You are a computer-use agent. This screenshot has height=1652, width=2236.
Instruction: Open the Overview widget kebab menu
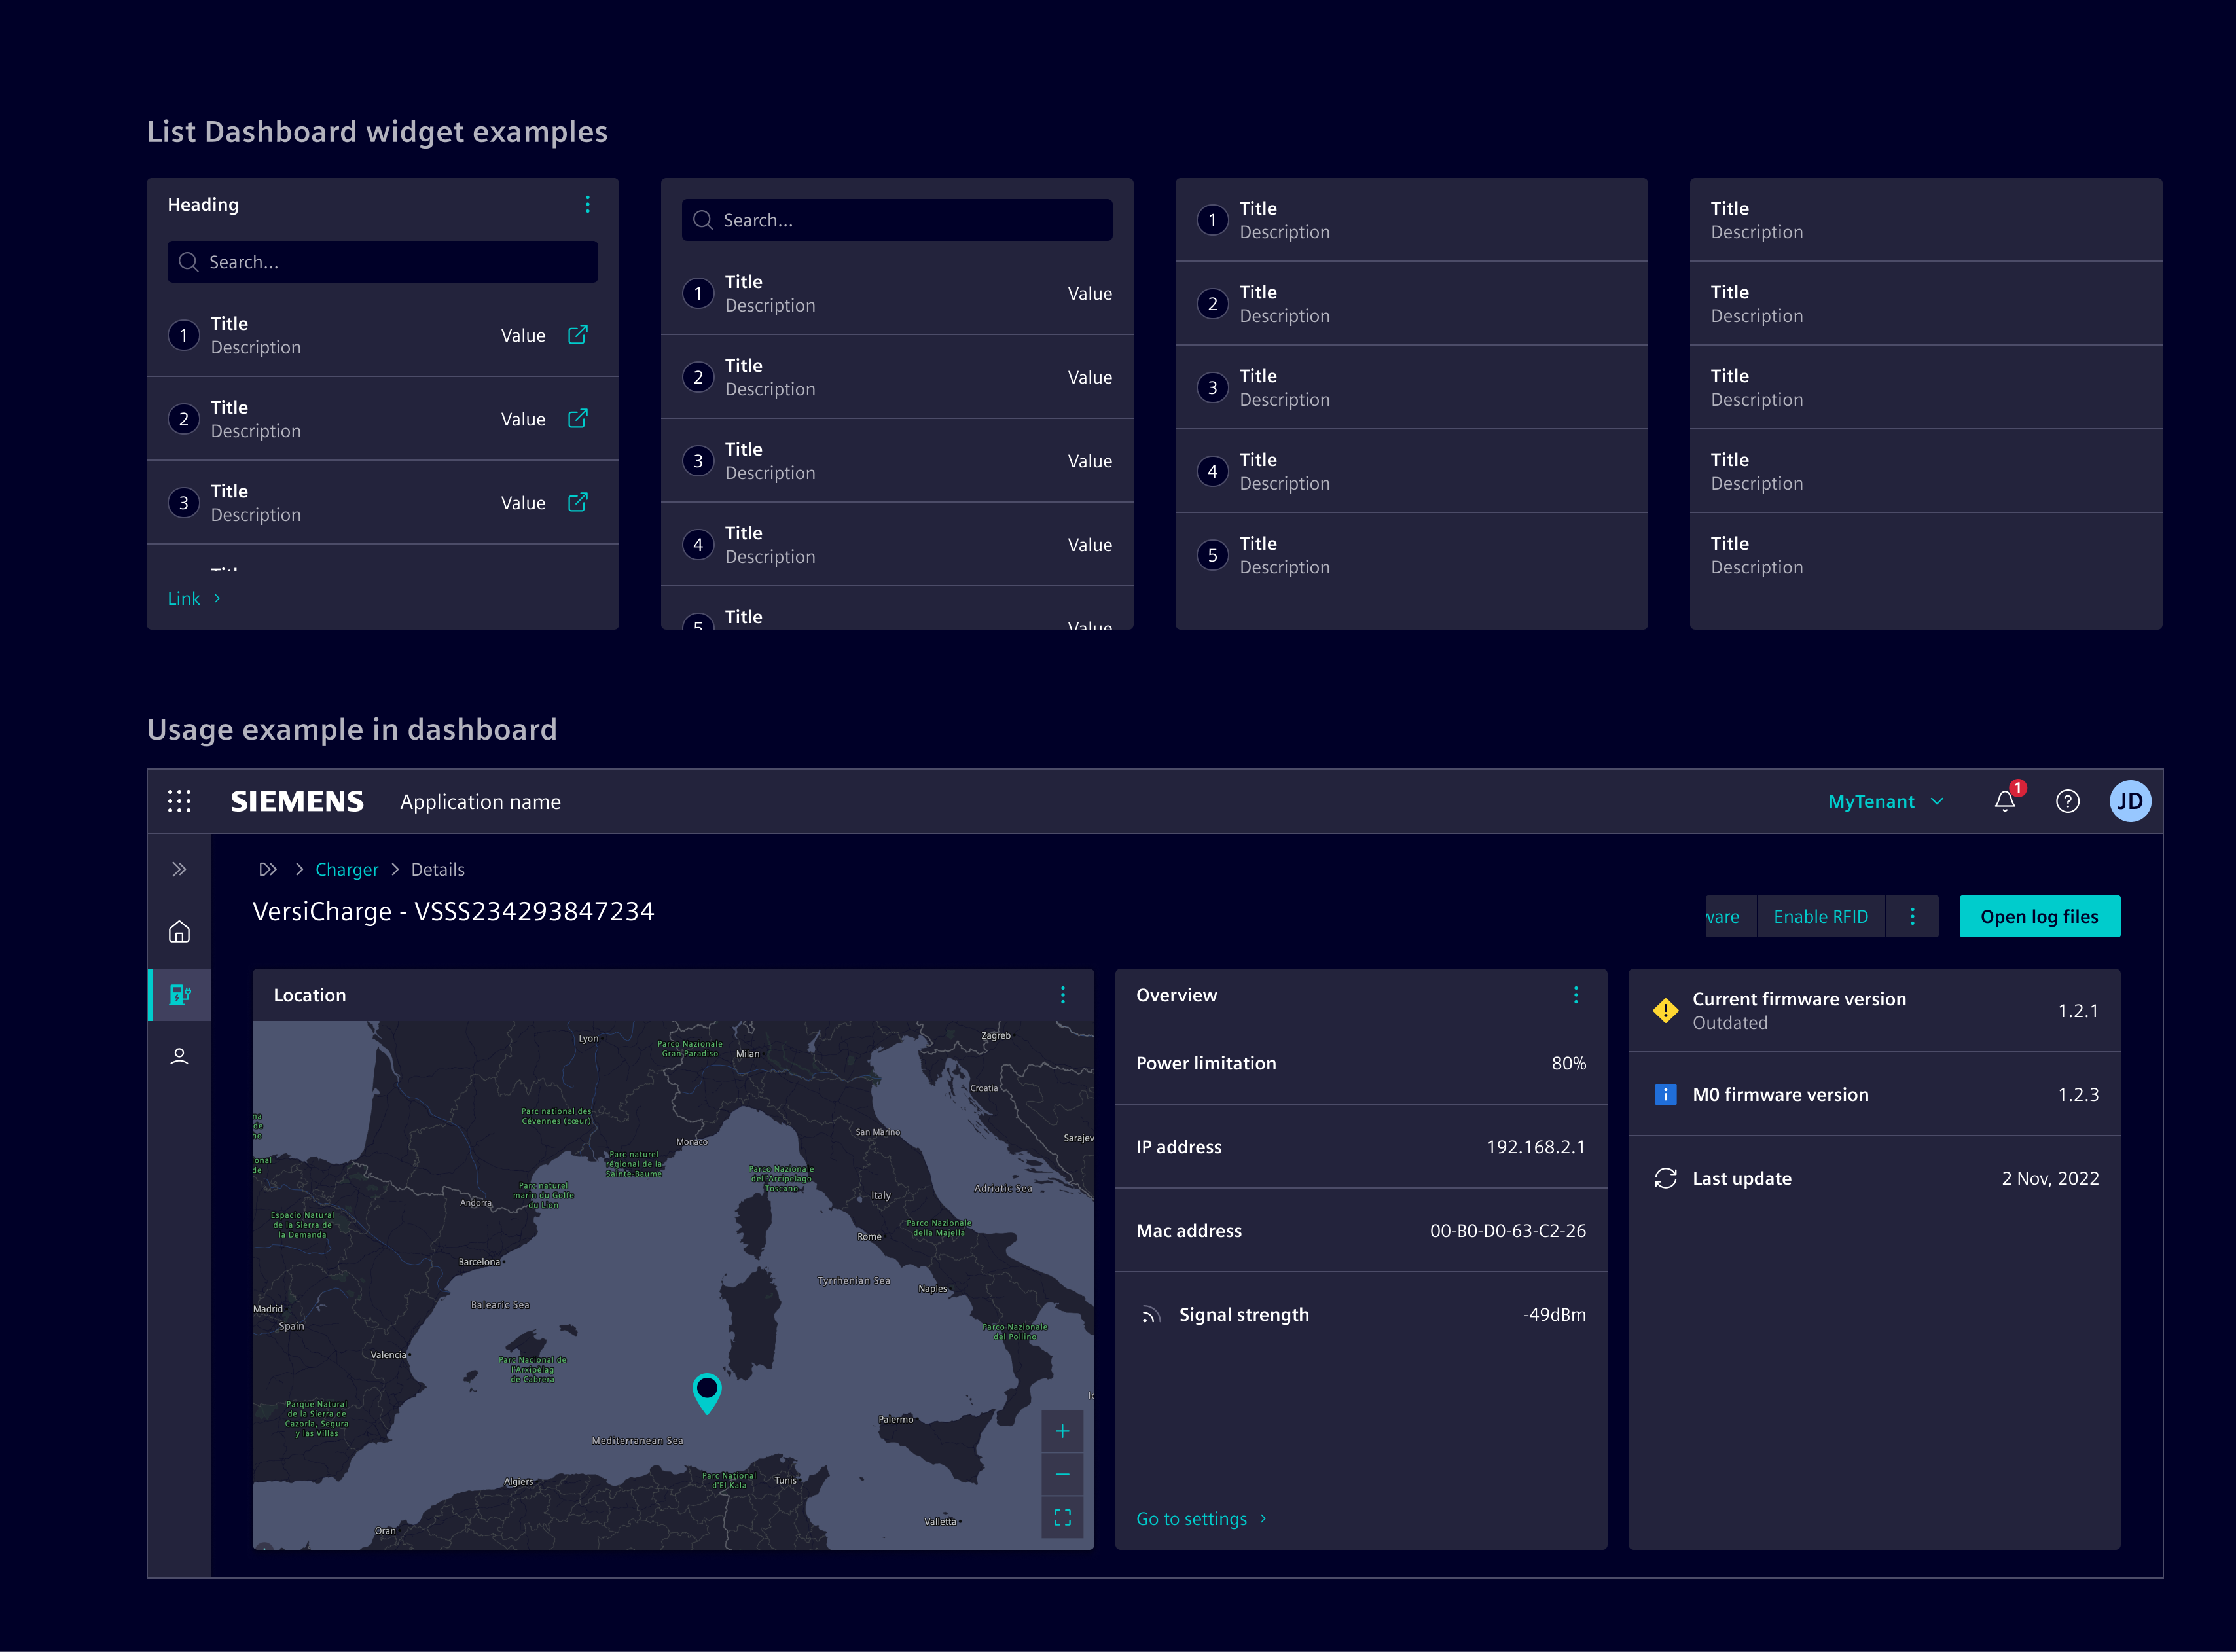click(x=1575, y=995)
